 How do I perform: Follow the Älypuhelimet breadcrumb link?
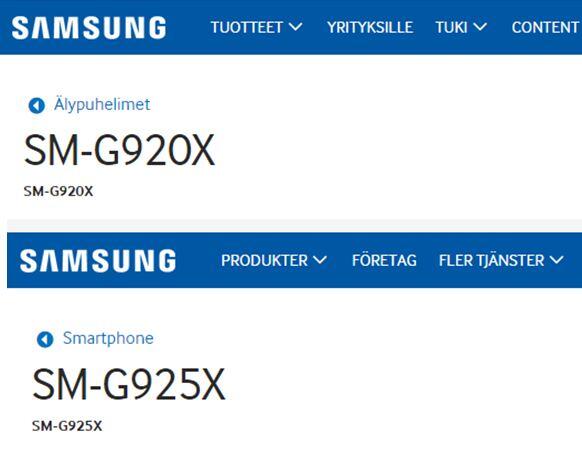click(102, 104)
